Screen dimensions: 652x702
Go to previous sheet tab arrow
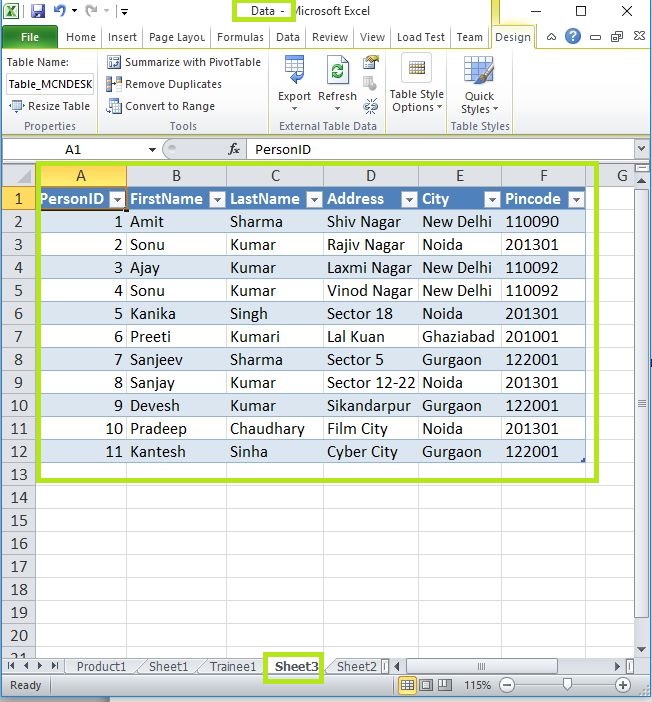(x=26, y=666)
